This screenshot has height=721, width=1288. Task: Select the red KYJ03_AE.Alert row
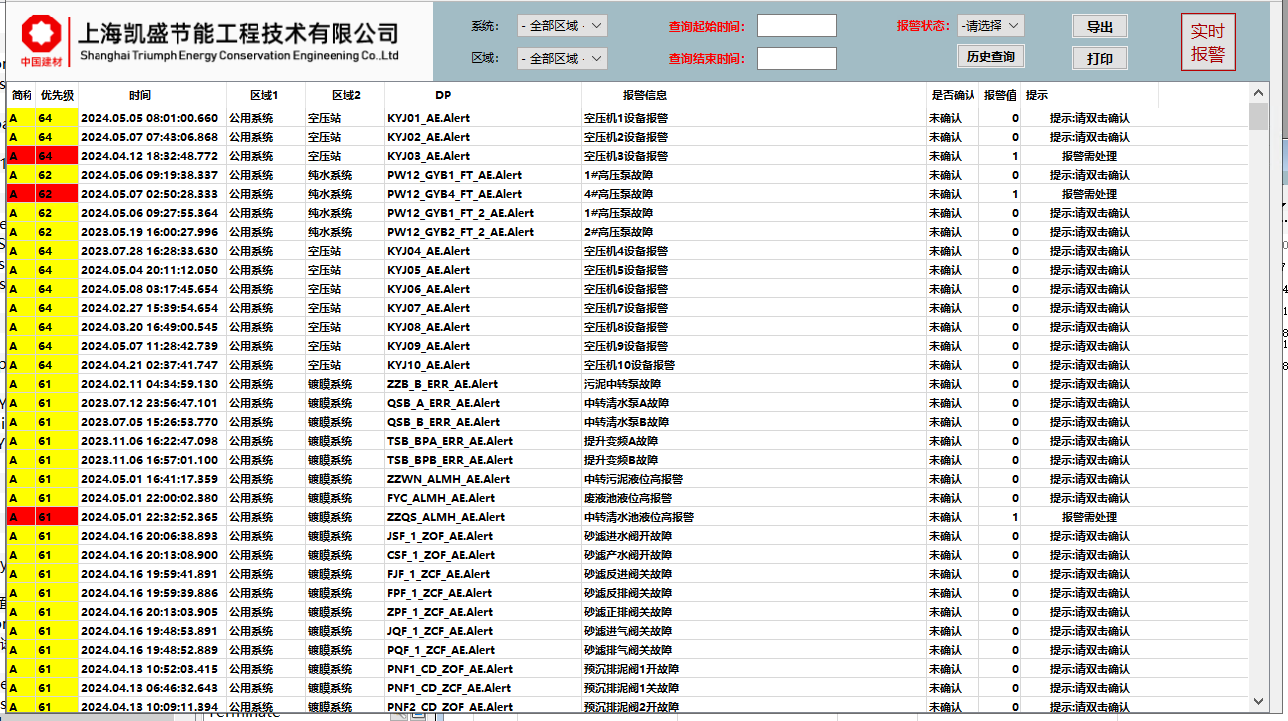[x=628, y=156]
